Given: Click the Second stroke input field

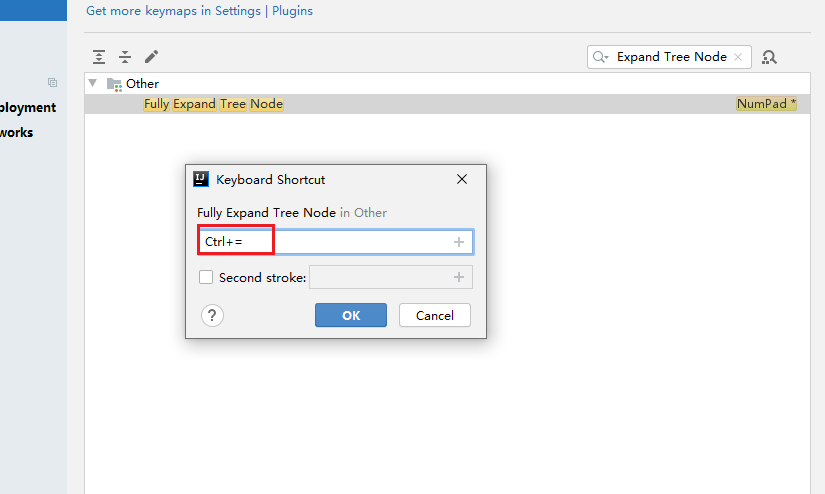Looking at the screenshot, I should (391, 277).
